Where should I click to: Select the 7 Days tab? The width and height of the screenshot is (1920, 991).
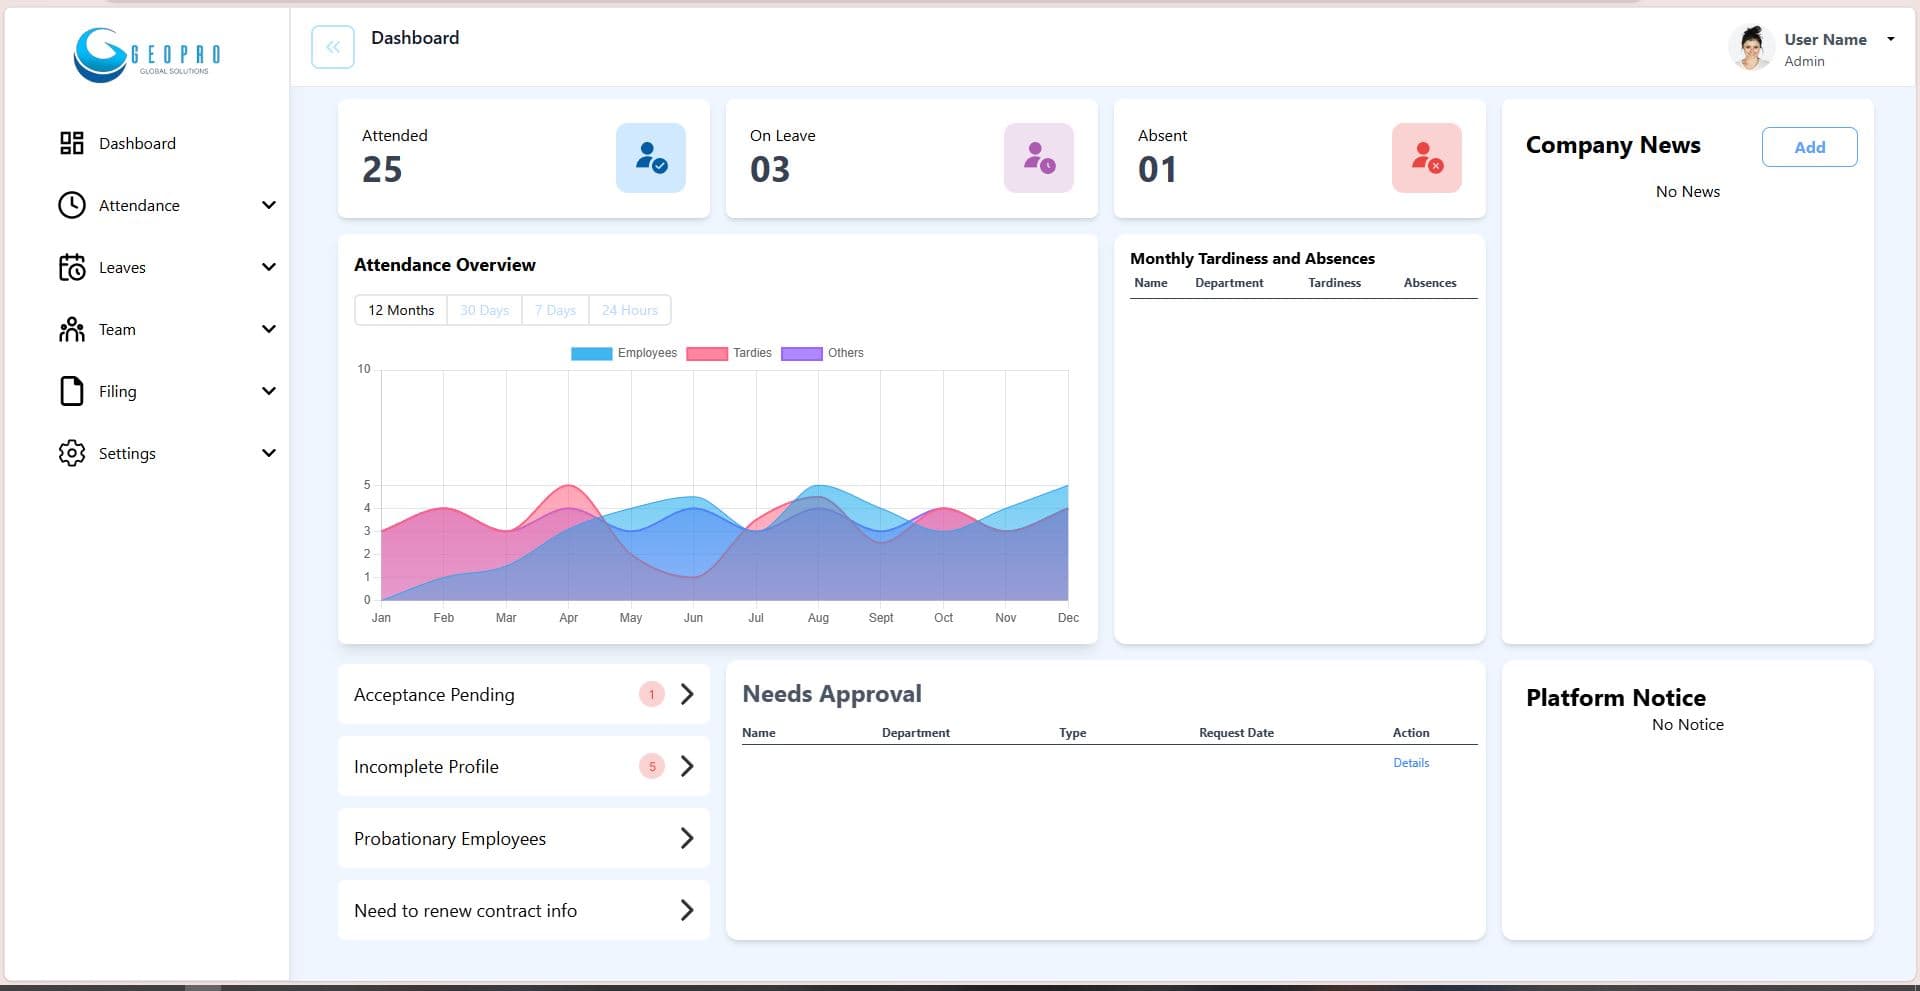coord(555,310)
